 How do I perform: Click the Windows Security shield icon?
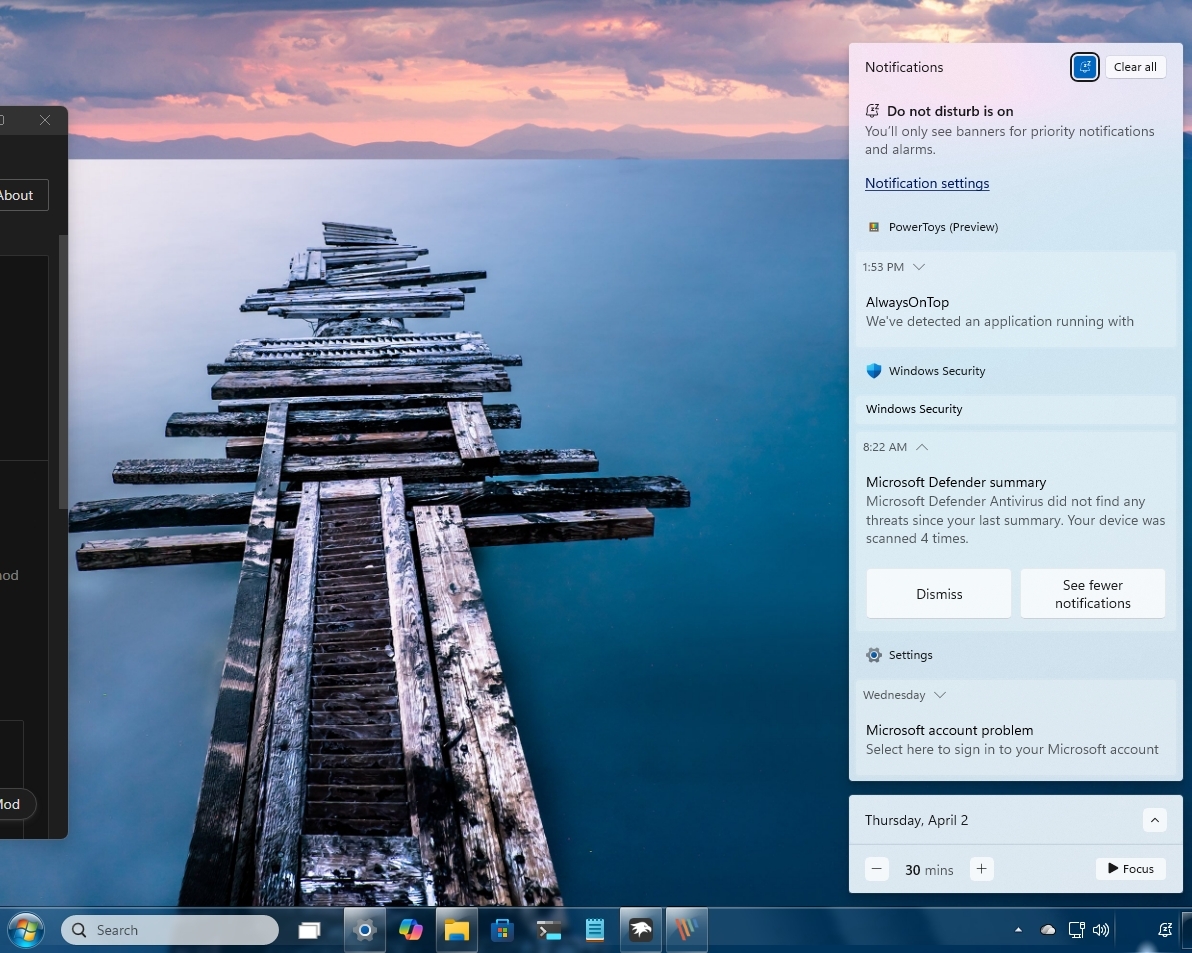pos(873,370)
